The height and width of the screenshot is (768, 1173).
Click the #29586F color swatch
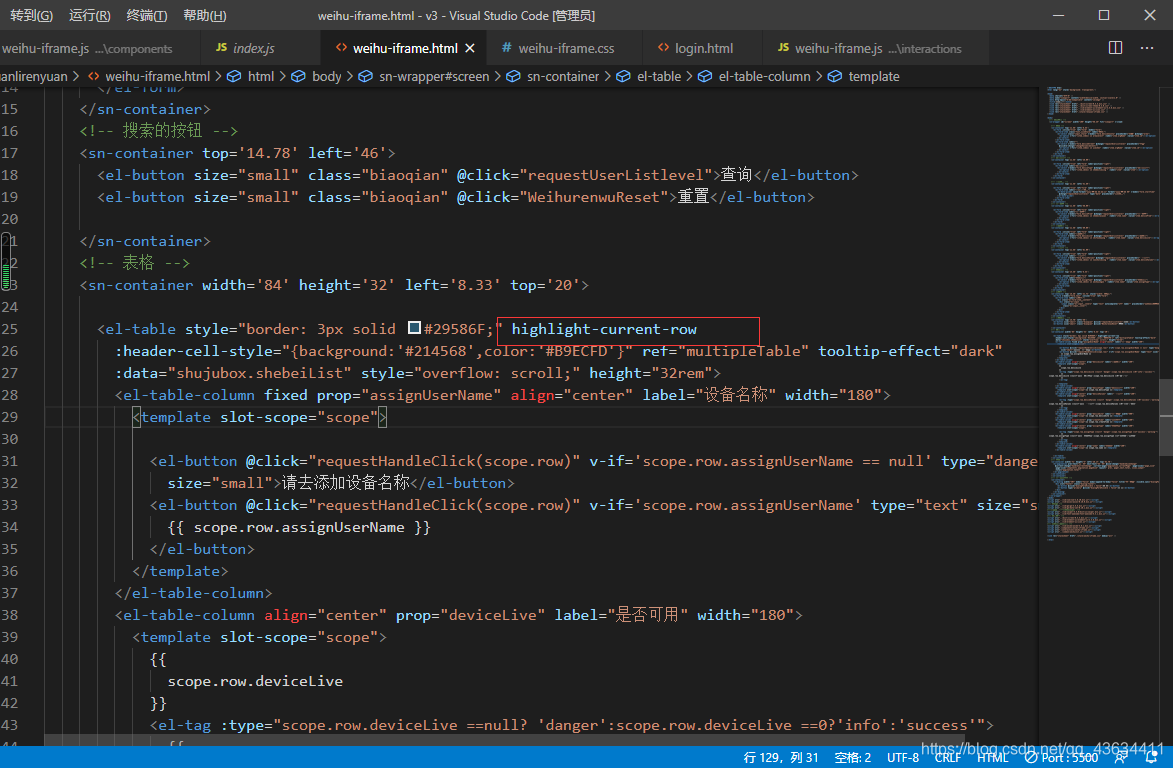pos(414,326)
